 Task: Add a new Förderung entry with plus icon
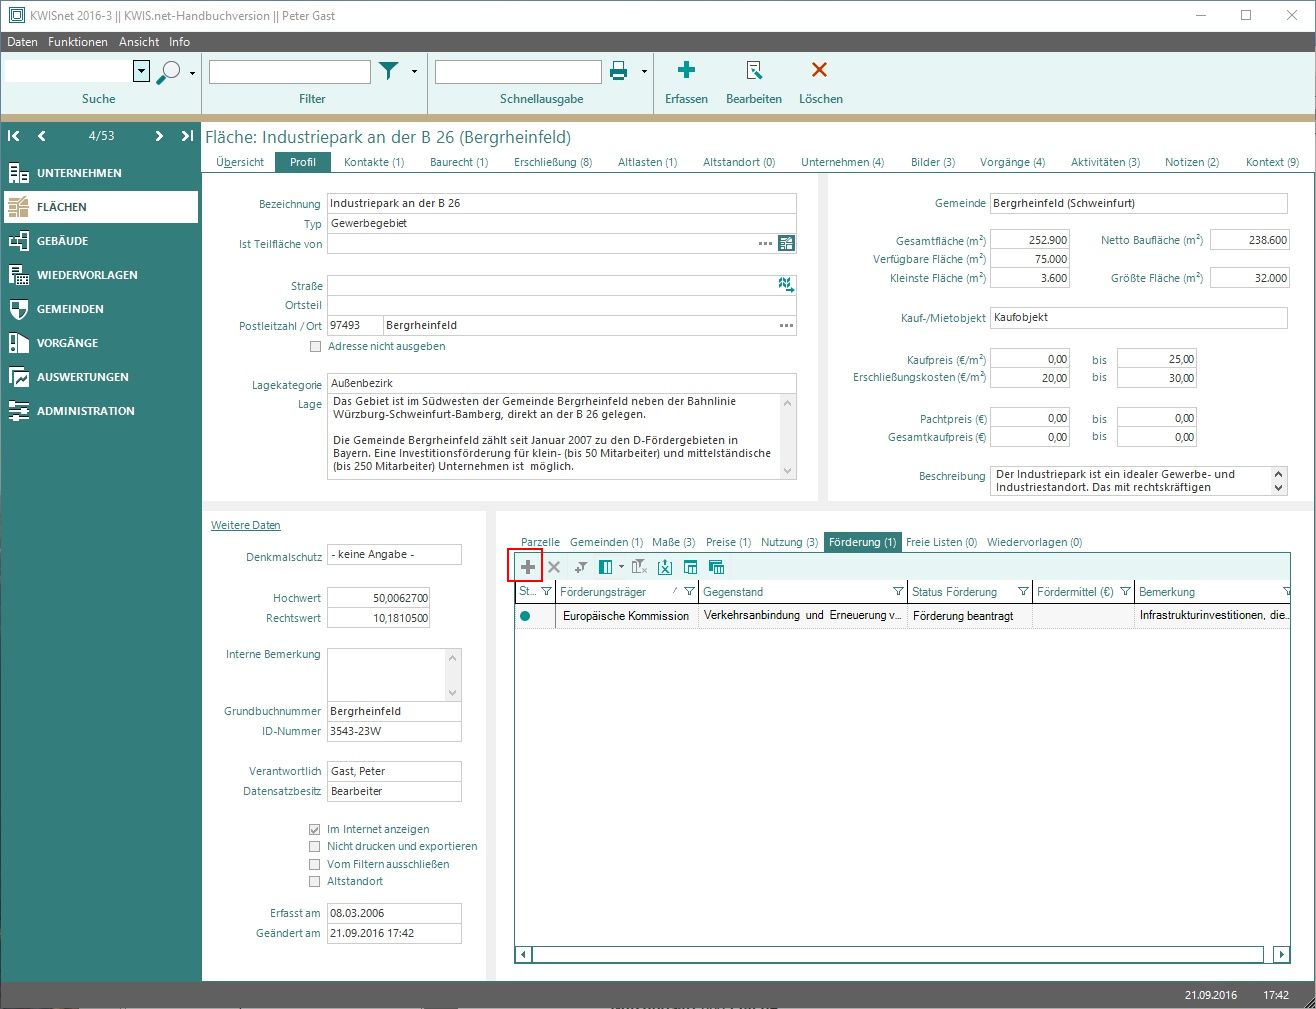pyautogui.click(x=528, y=567)
